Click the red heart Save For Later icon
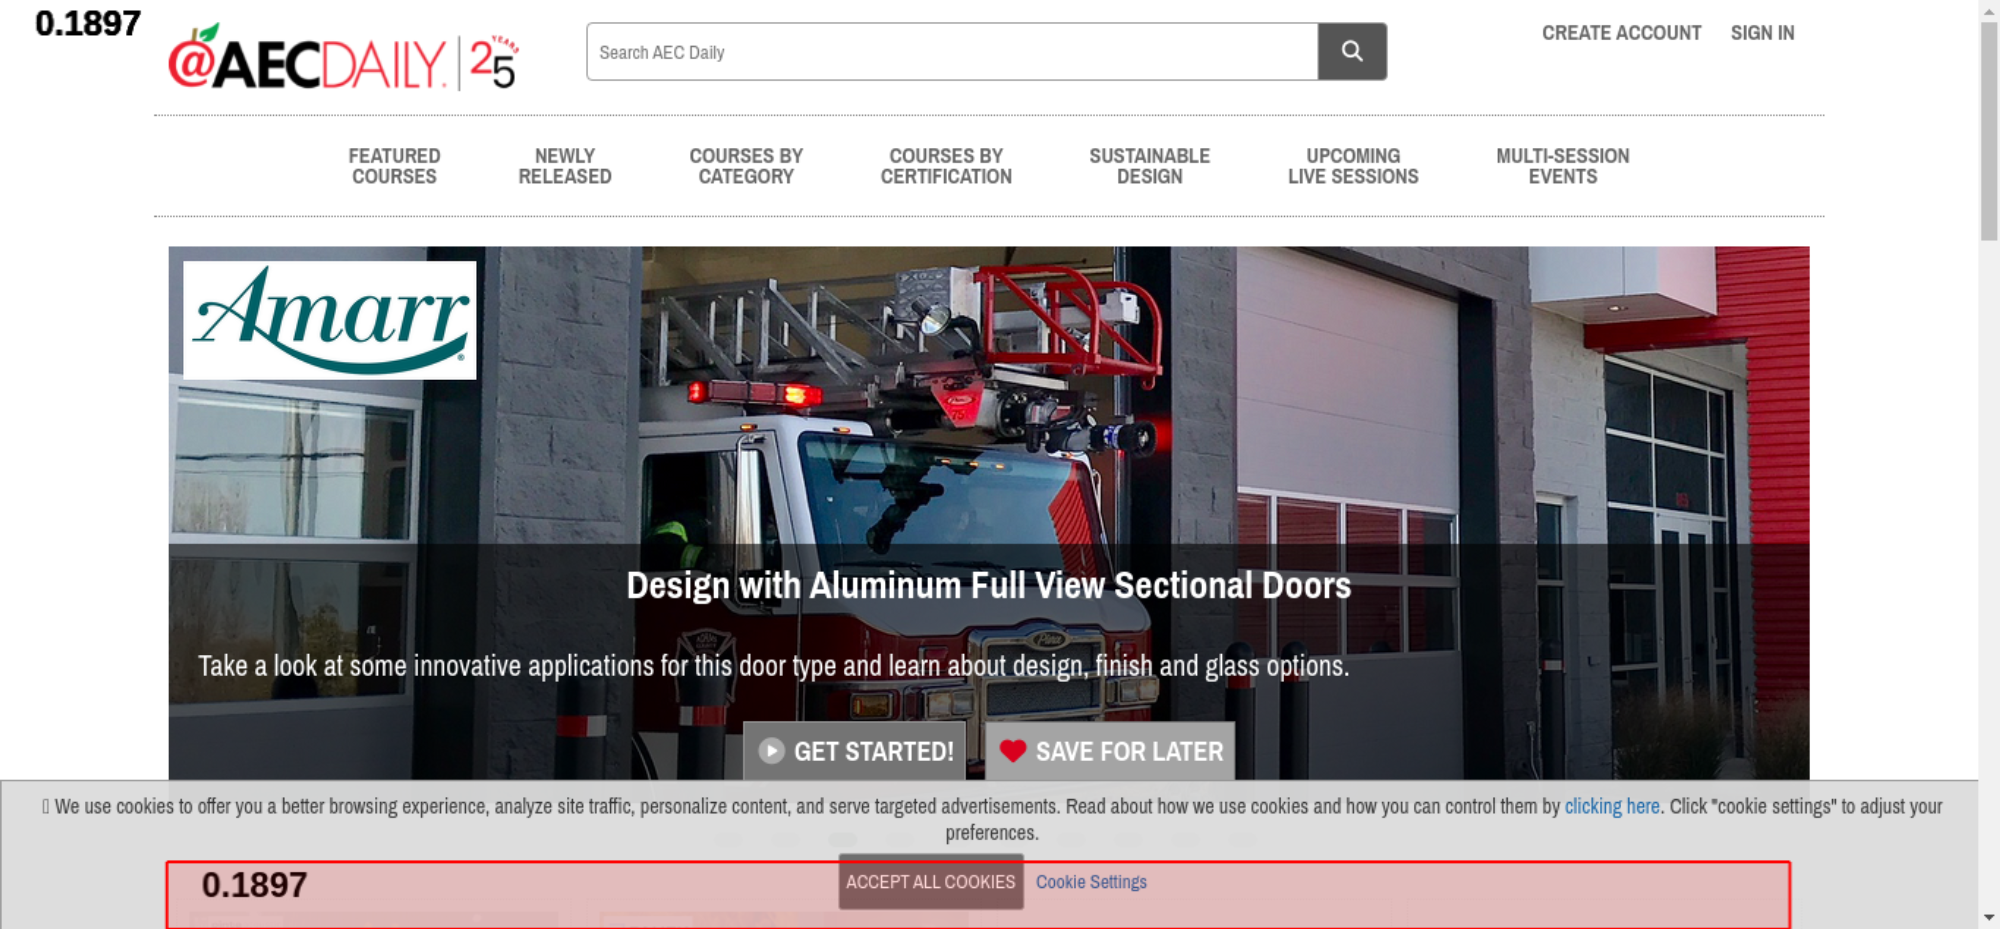 [x=1013, y=751]
